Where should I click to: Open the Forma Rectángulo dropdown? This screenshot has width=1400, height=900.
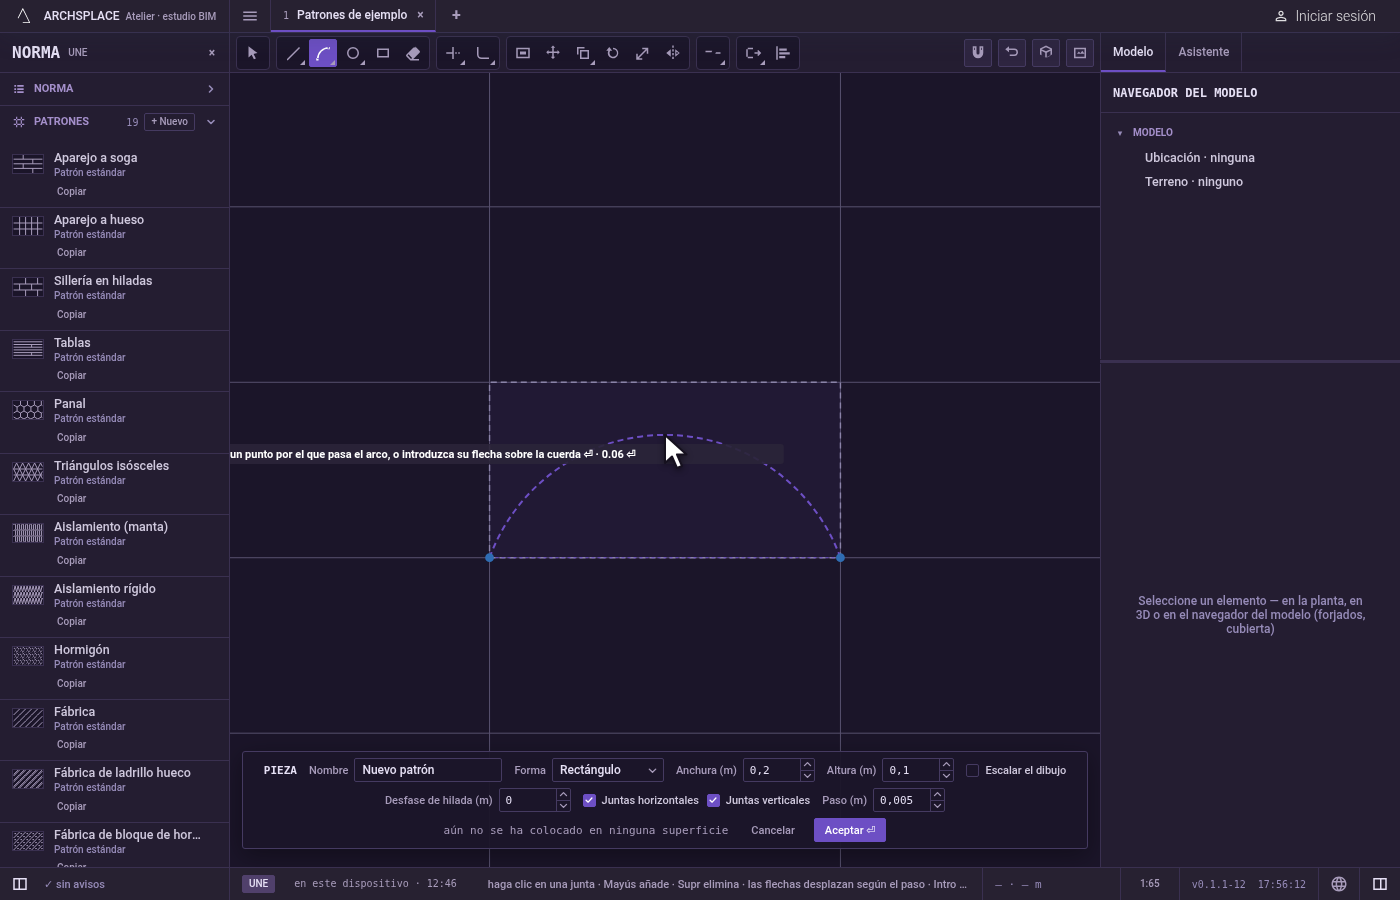(608, 770)
